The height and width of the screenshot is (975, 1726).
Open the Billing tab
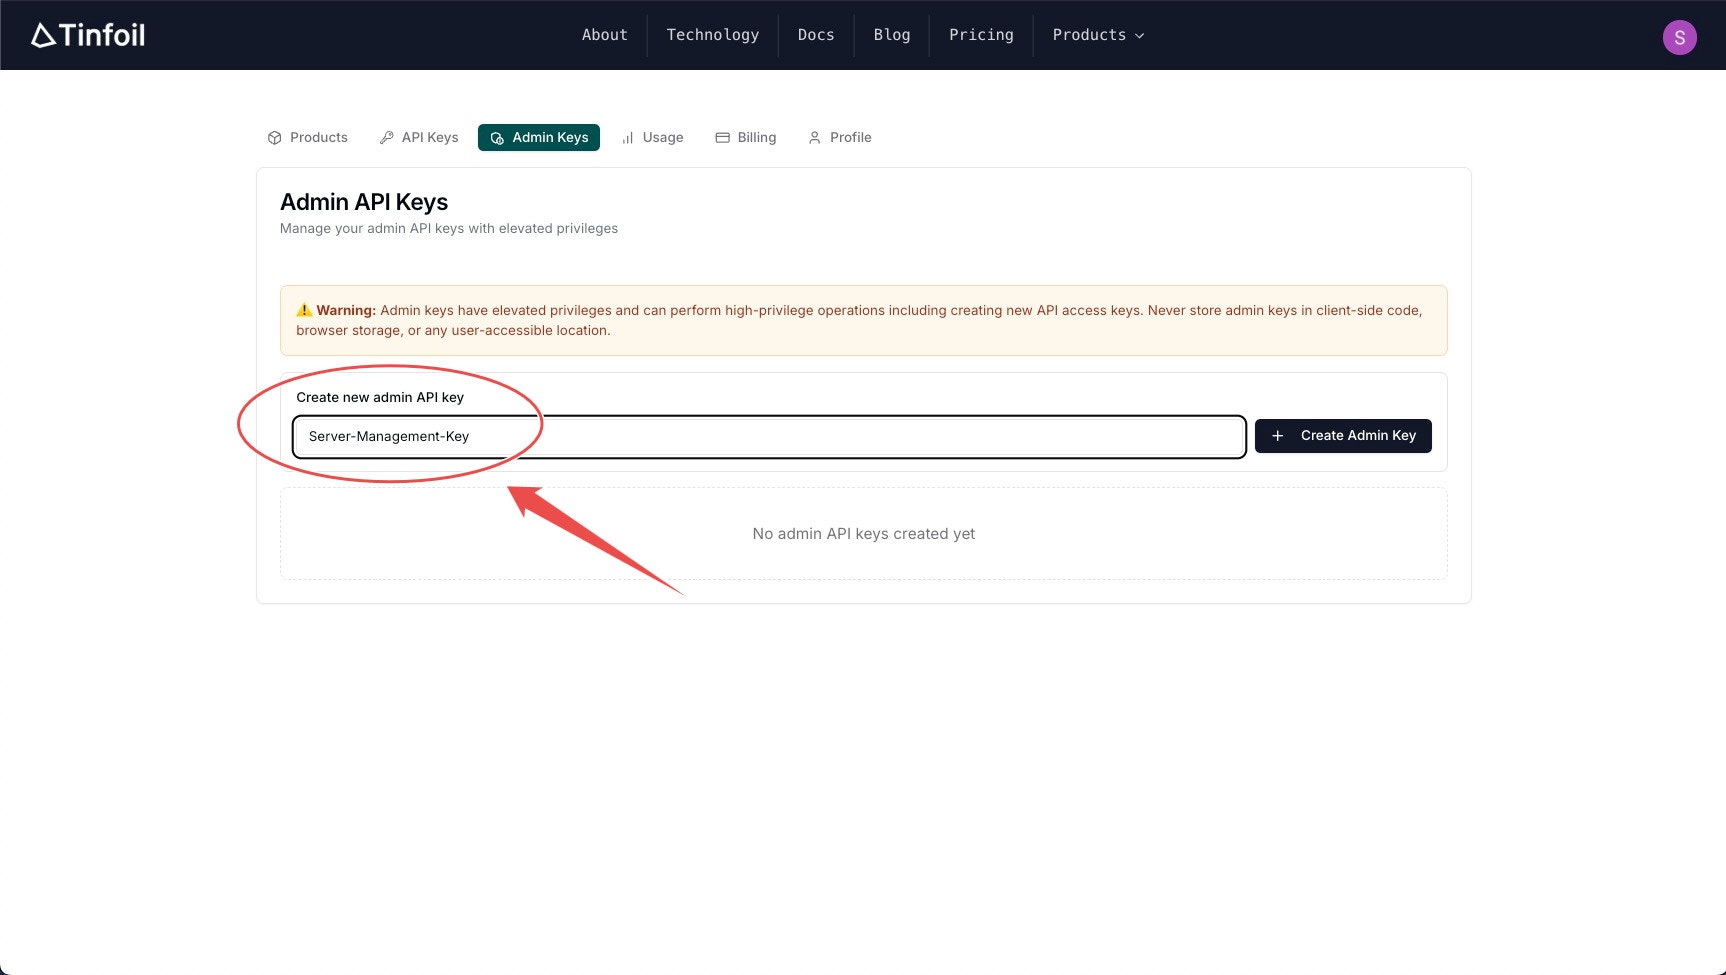pyautogui.click(x=746, y=138)
